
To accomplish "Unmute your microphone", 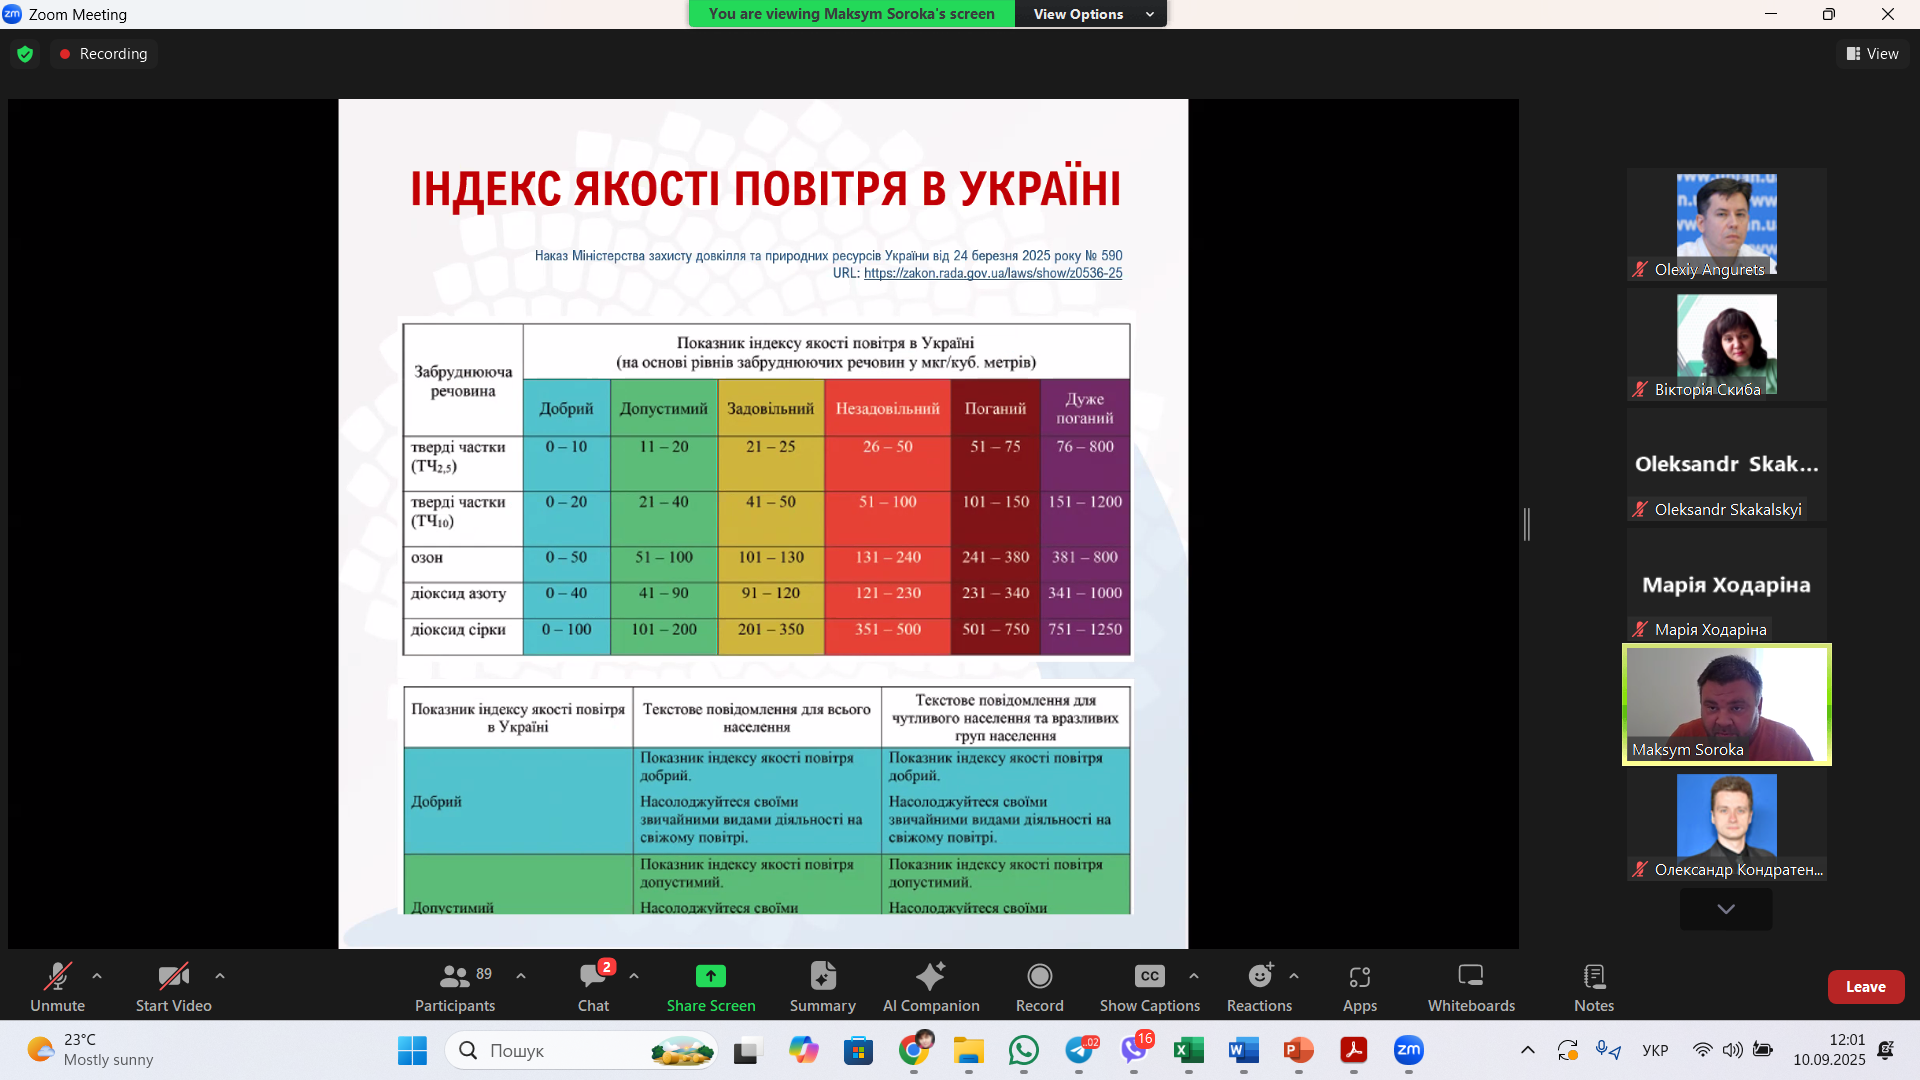I will tap(57, 985).
